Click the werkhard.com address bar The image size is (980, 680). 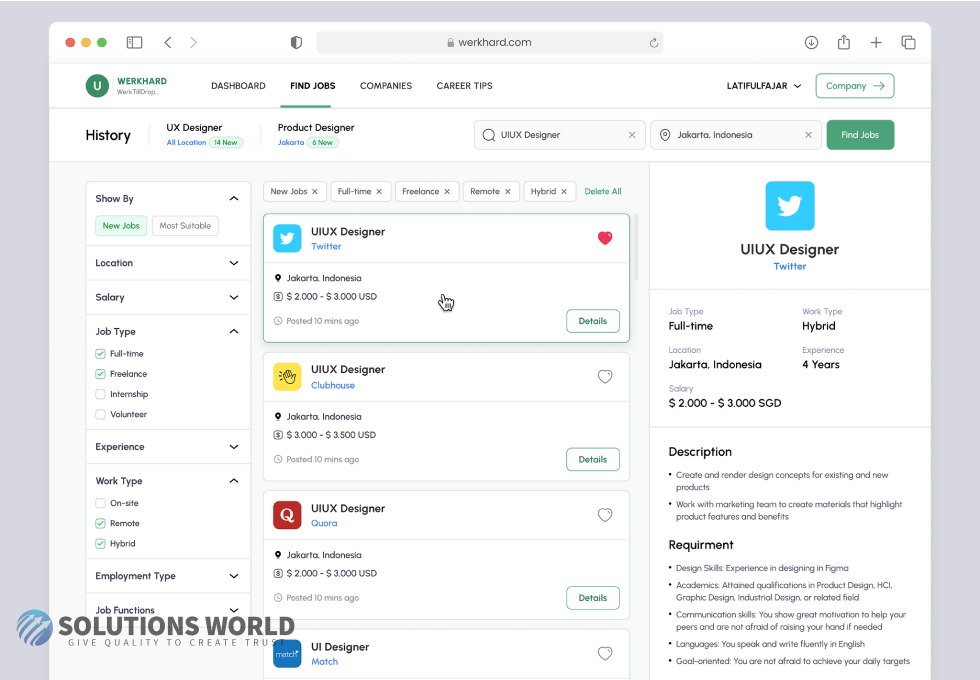point(489,42)
